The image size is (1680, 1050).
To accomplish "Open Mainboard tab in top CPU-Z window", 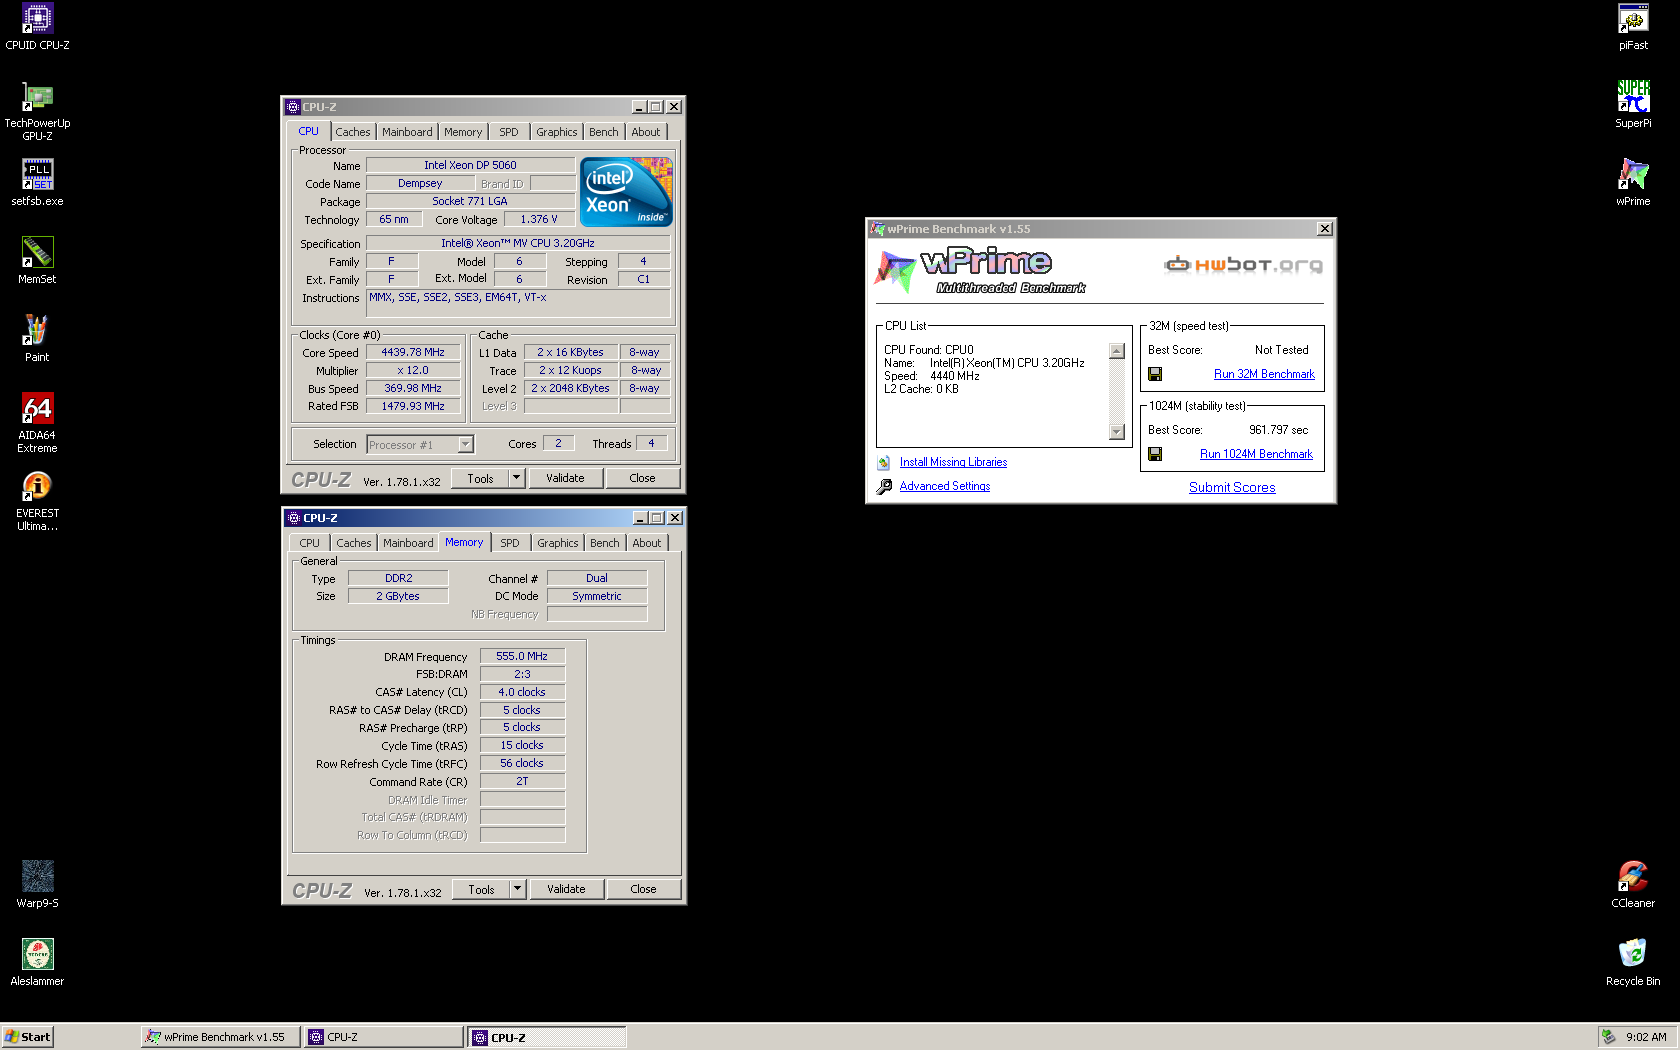I will [x=407, y=132].
